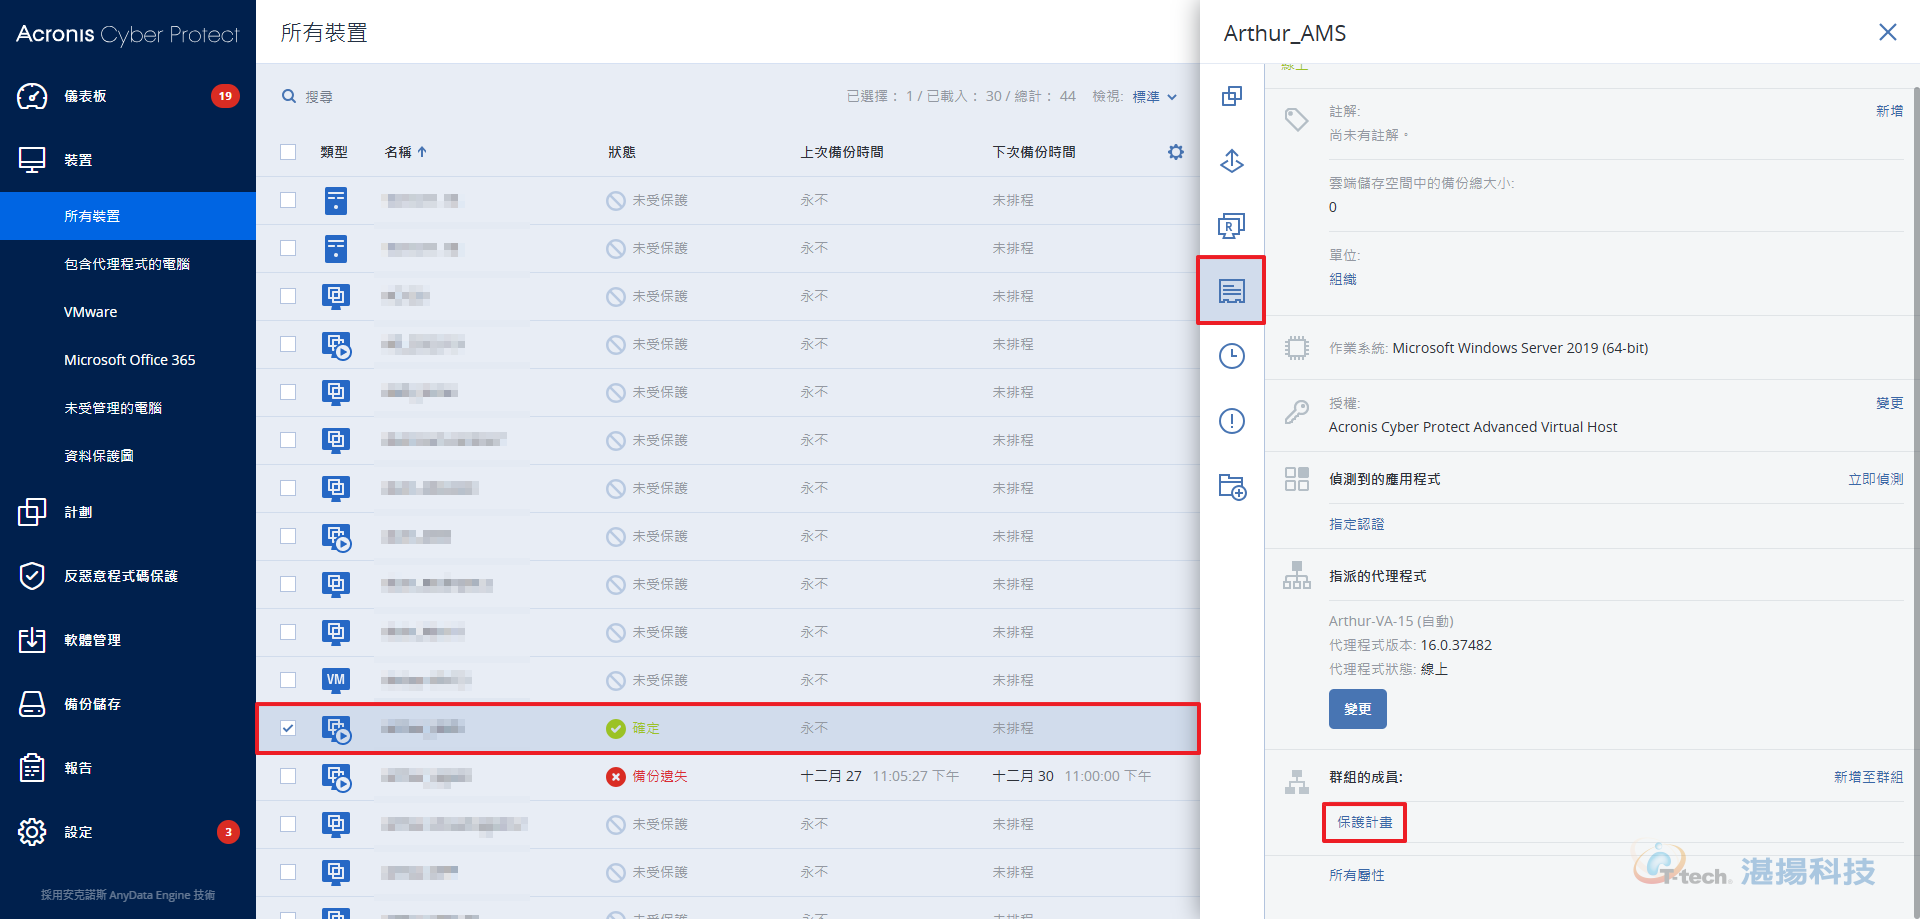Check the first device row checkbox
The image size is (1920, 919).
pyautogui.click(x=288, y=200)
